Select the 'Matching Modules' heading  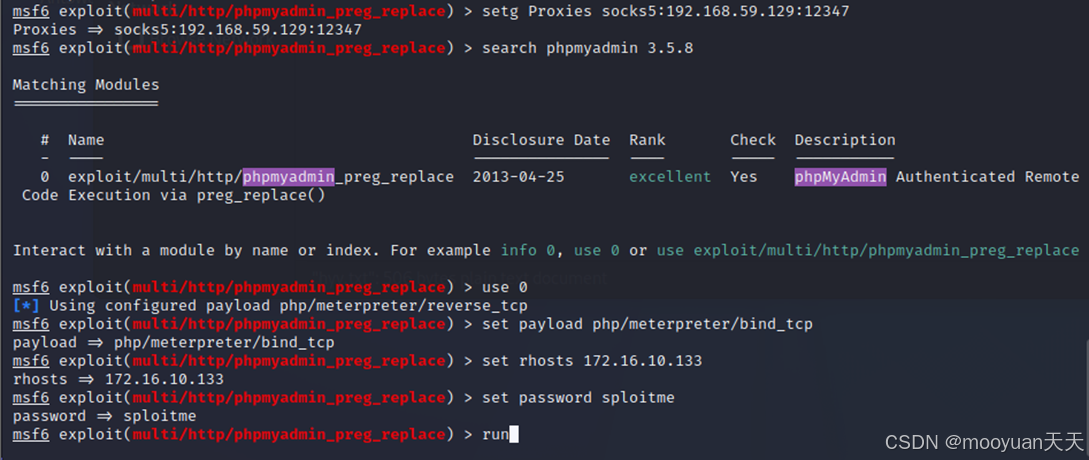86,85
